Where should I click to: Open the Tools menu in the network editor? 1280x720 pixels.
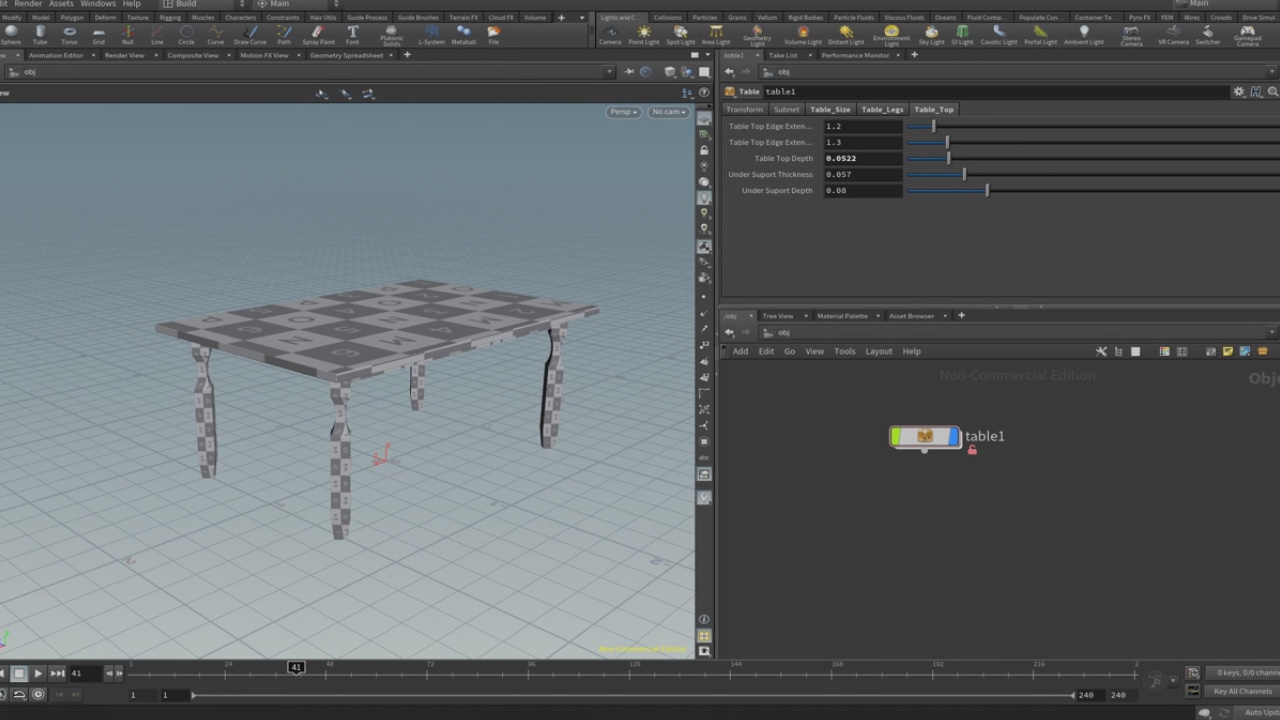844,351
